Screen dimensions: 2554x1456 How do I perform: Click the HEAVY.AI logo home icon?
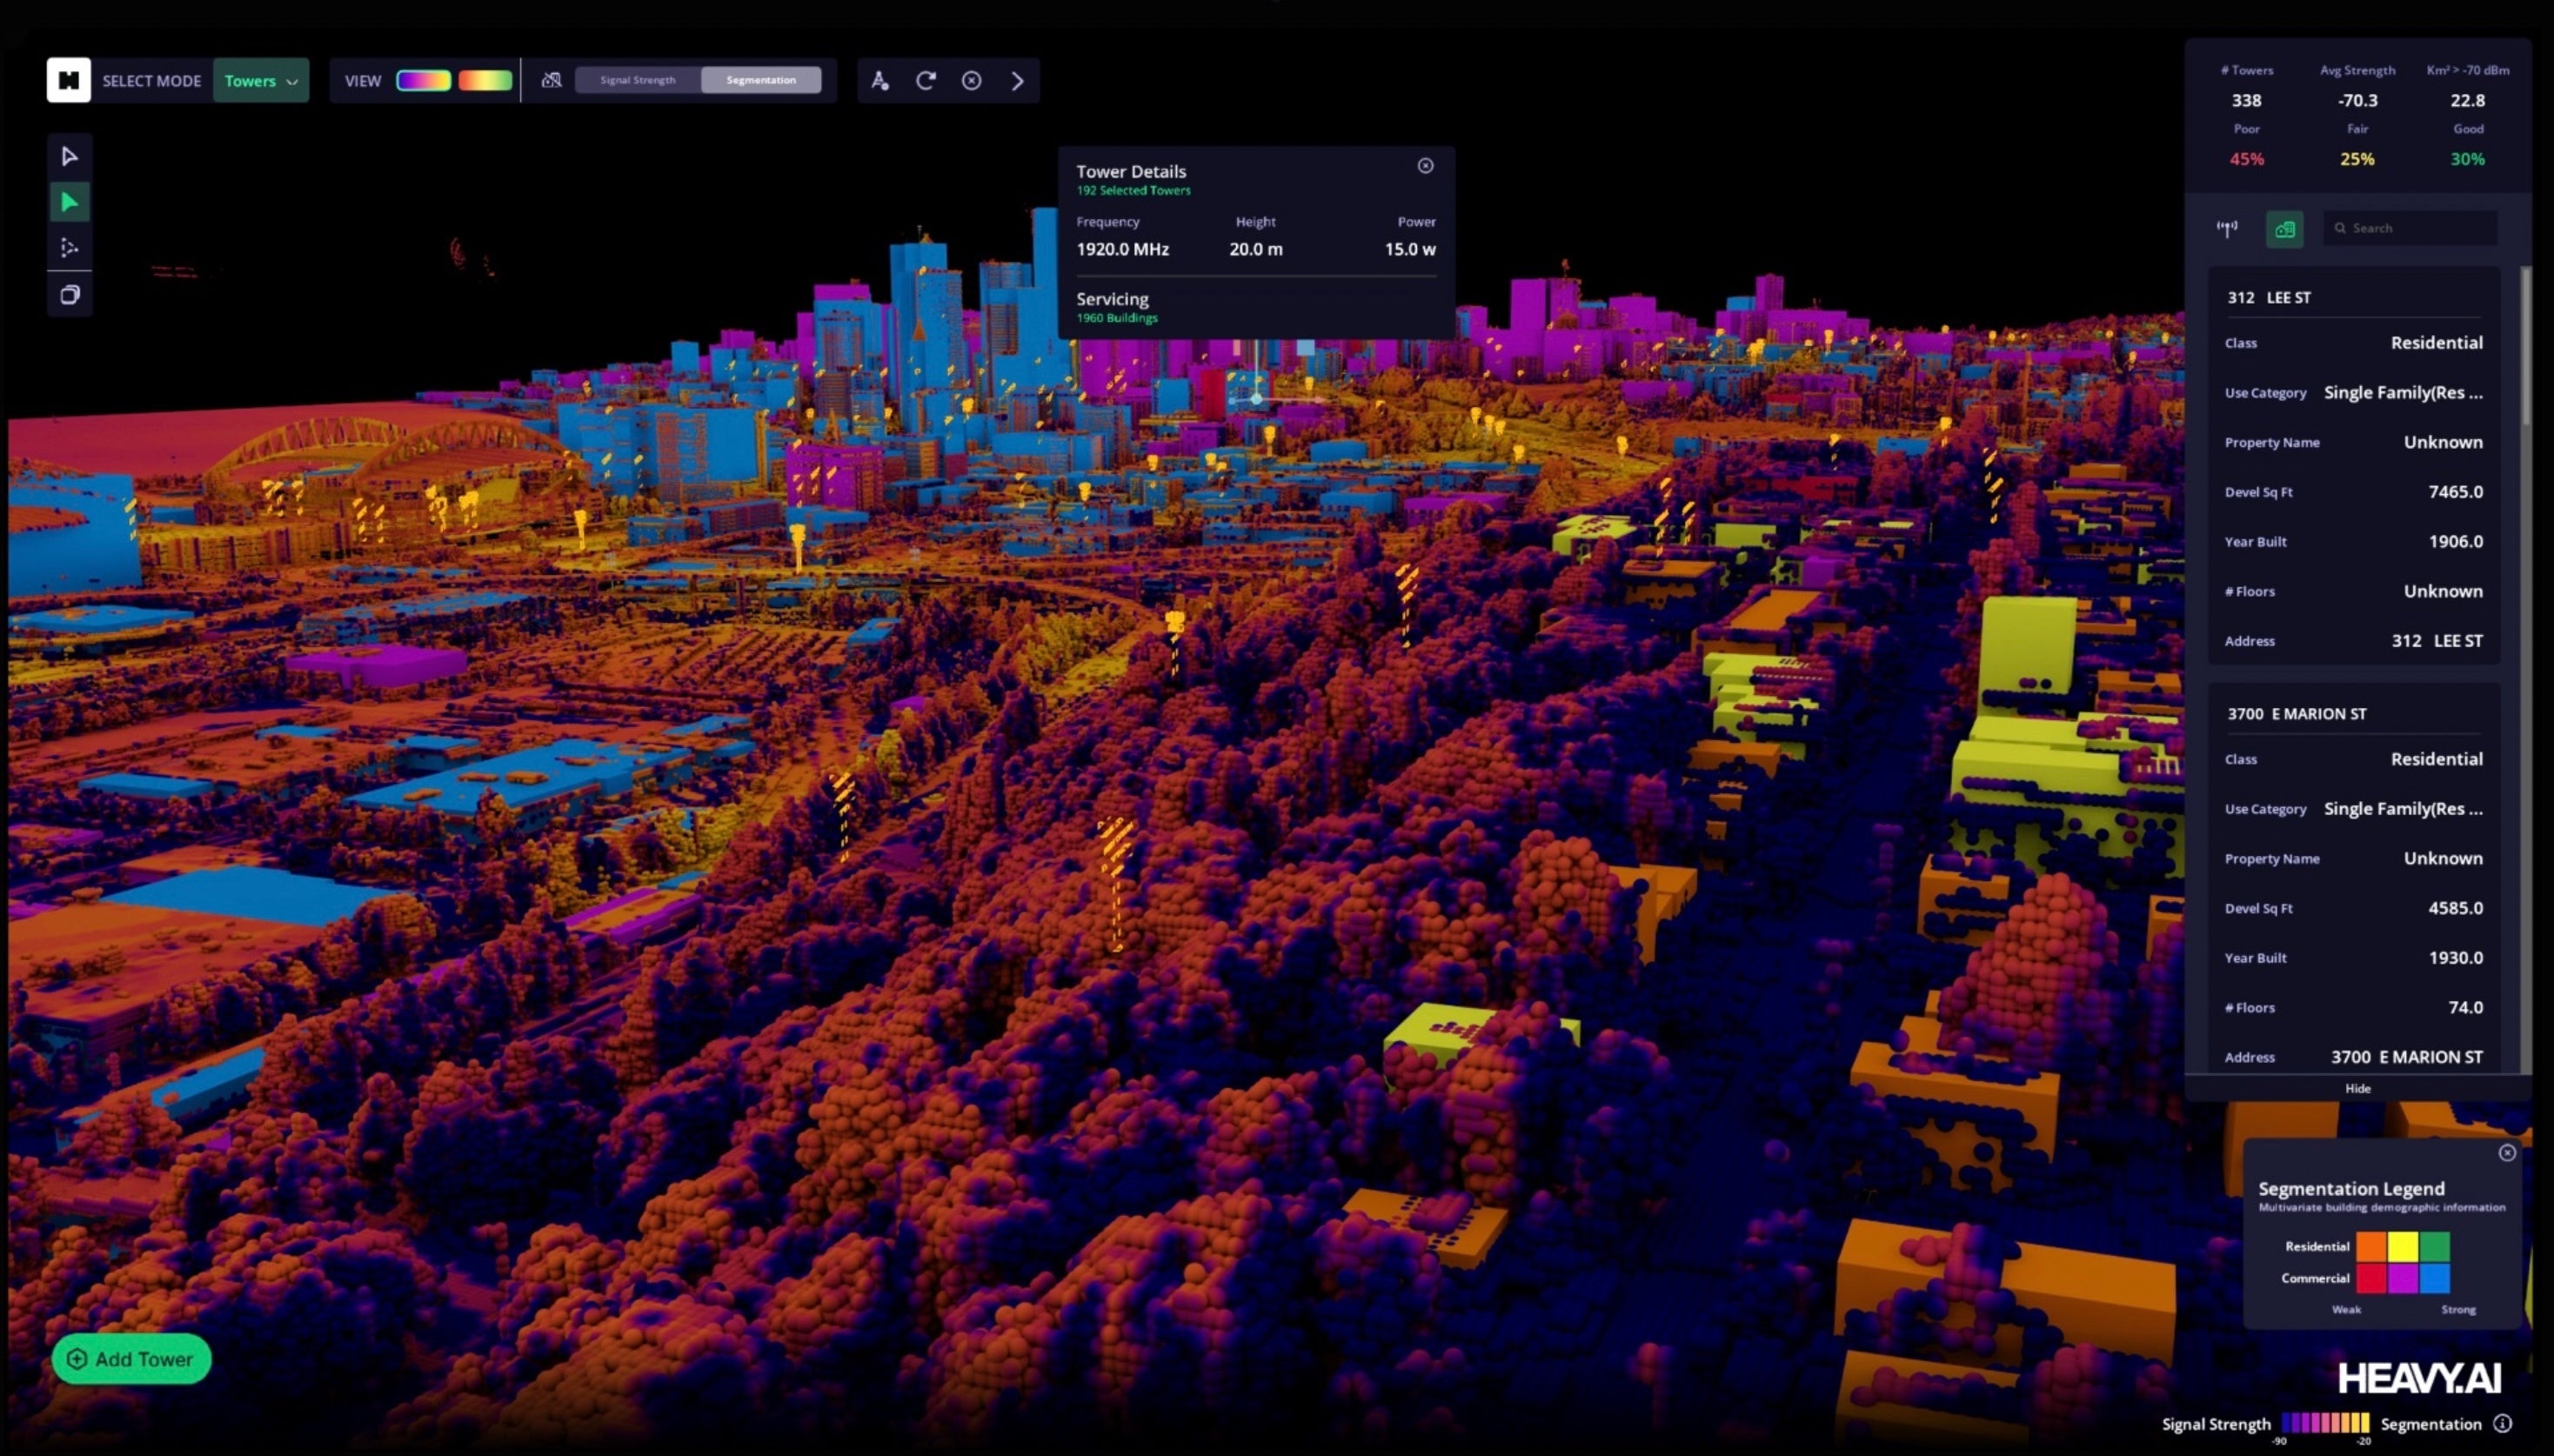(68, 80)
